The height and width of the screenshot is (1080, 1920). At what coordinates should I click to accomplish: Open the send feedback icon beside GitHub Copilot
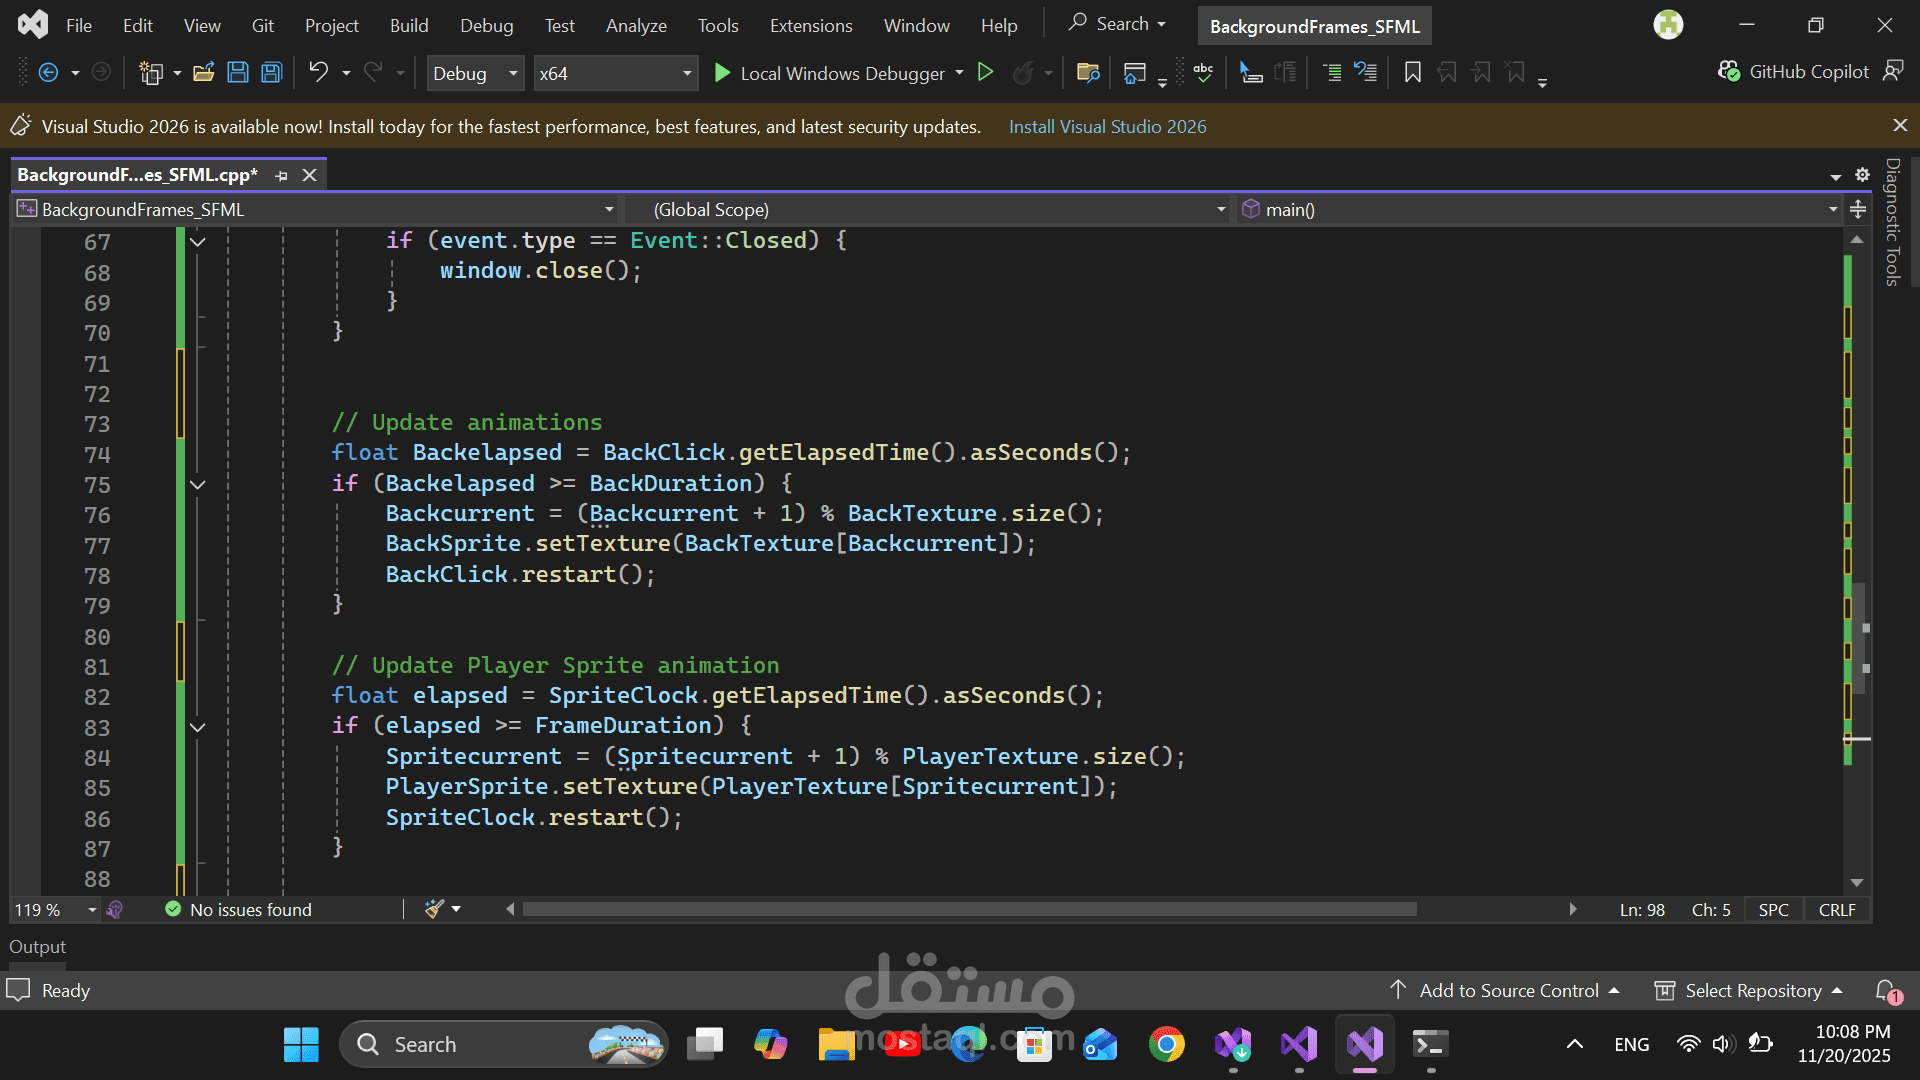(1893, 71)
